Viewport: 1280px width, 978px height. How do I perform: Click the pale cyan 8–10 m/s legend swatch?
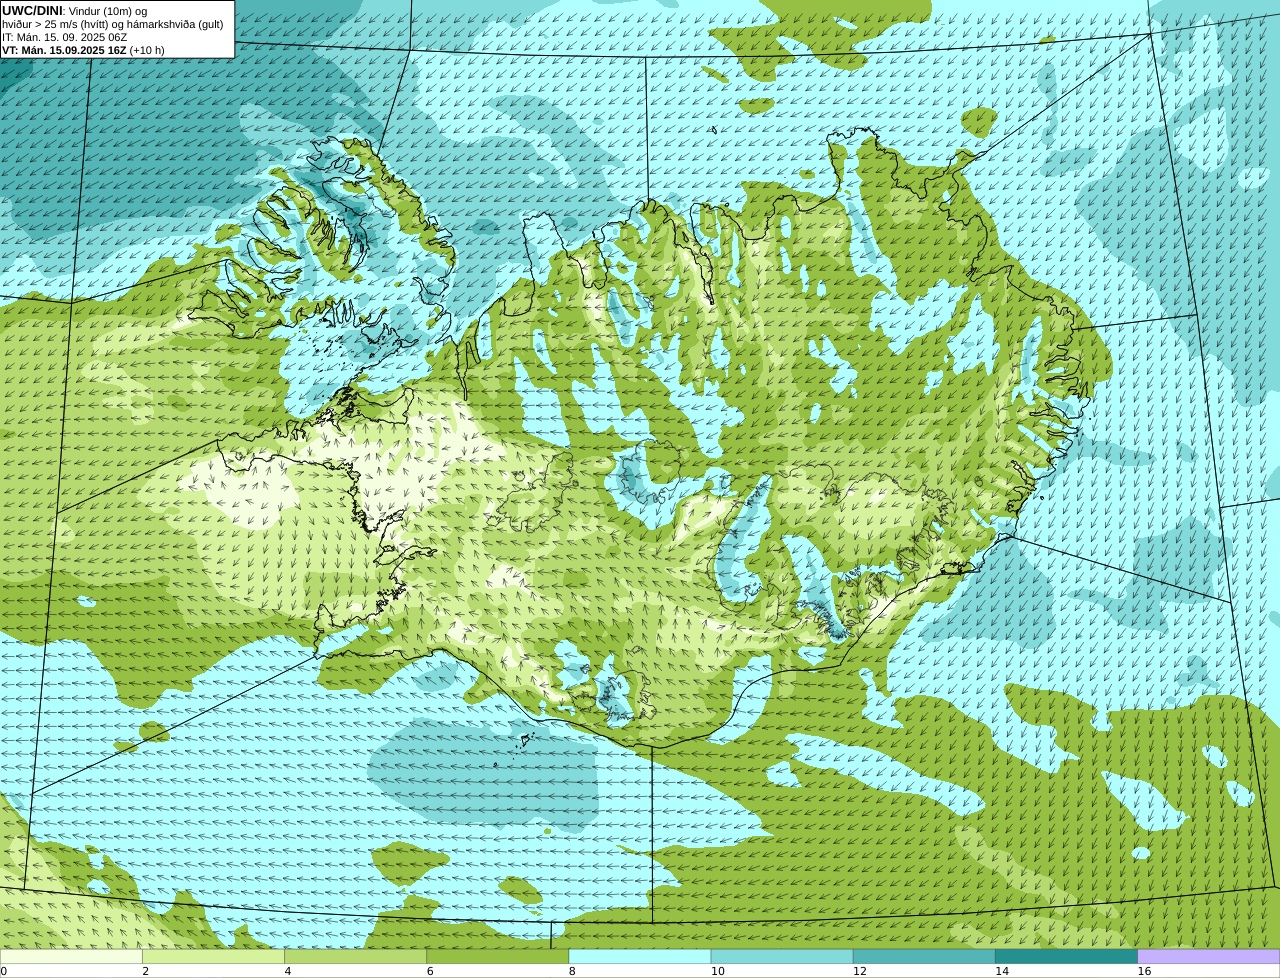(640, 956)
